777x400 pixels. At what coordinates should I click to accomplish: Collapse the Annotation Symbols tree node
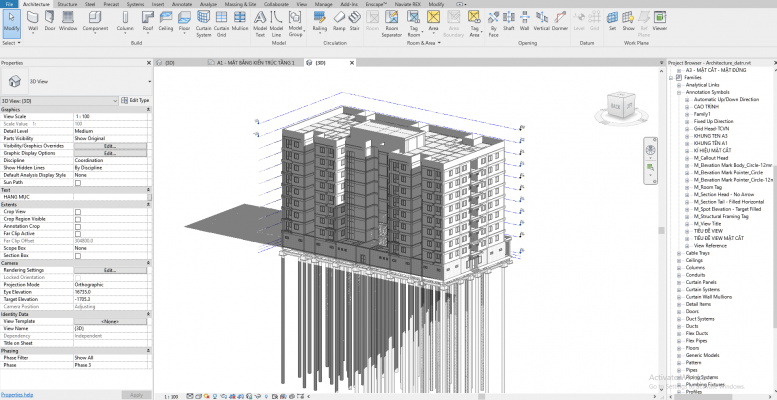[679, 92]
